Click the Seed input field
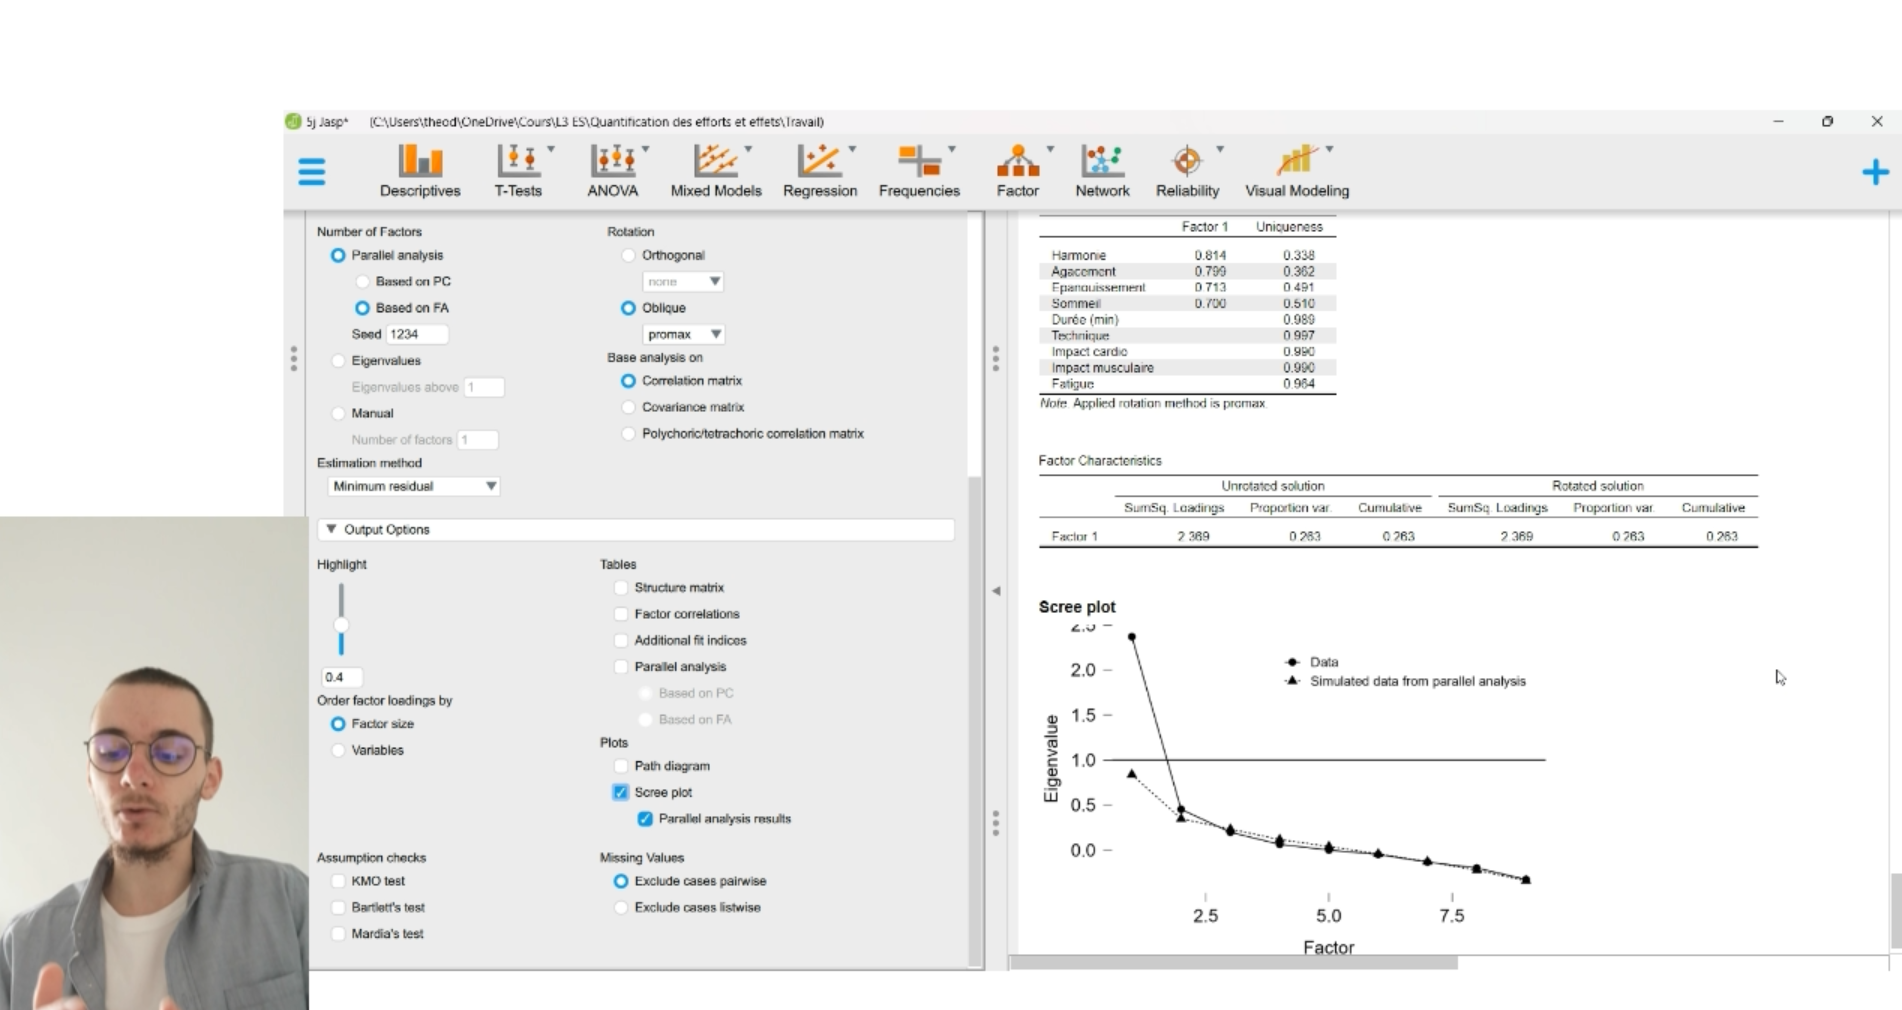The height and width of the screenshot is (1010, 1902). pos(416,334)
